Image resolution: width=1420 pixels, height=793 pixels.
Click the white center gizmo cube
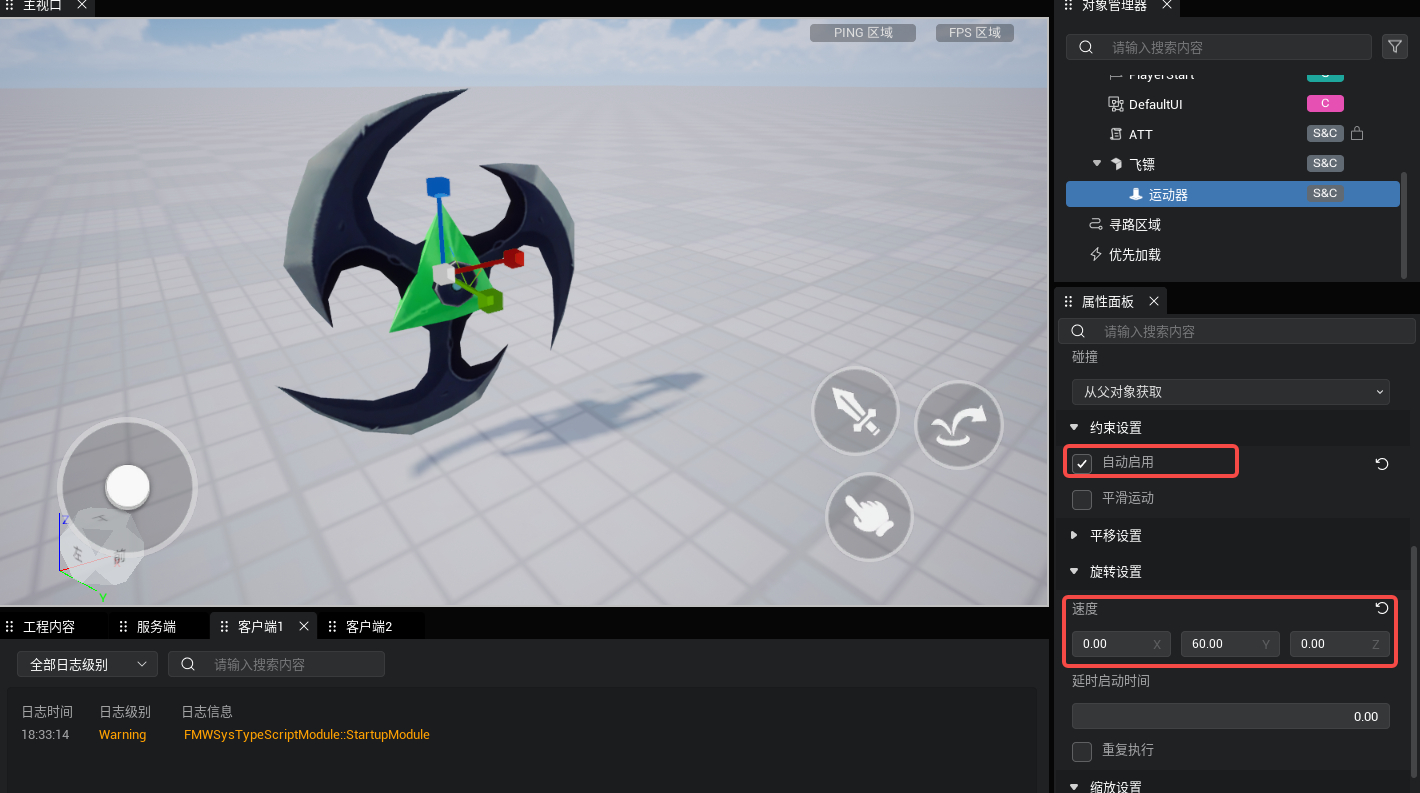(x=443, y=273)
